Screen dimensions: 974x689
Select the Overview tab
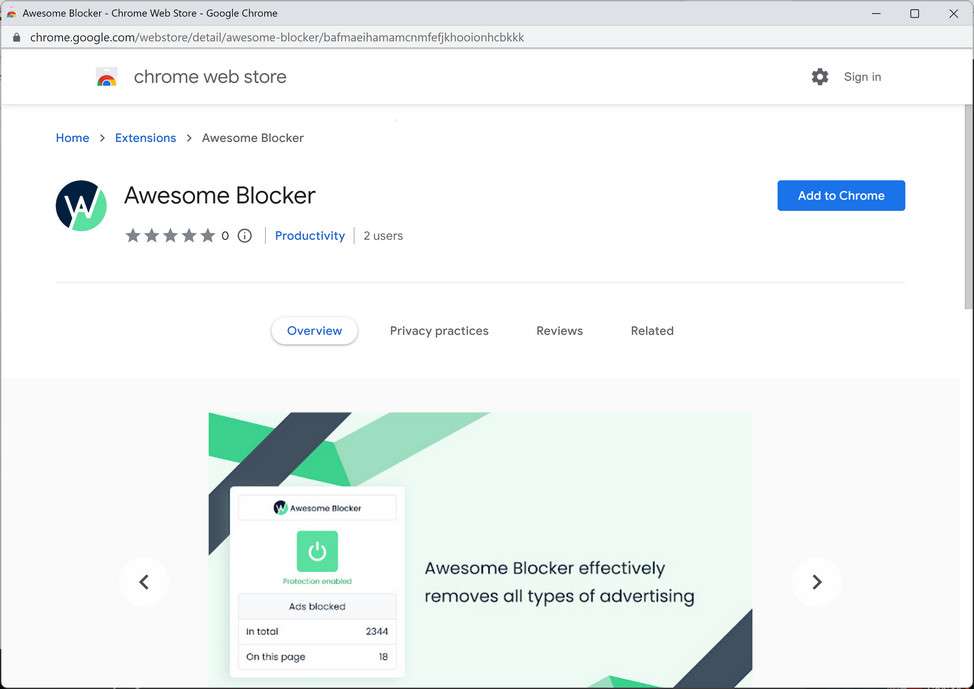point(314,331)
